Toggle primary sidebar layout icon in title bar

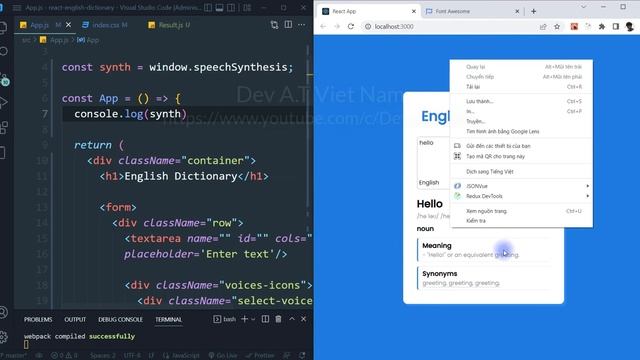[x=208, y=8]
